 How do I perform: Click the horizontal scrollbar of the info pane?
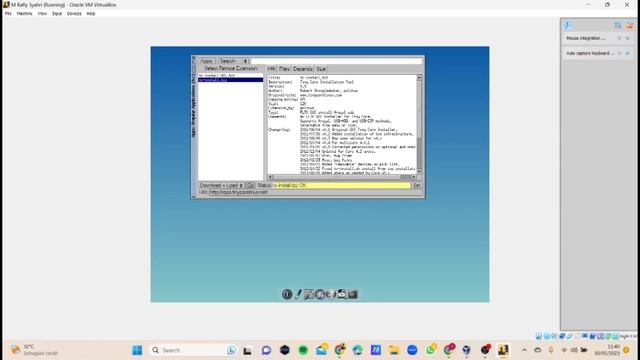[x=342, y=177]
